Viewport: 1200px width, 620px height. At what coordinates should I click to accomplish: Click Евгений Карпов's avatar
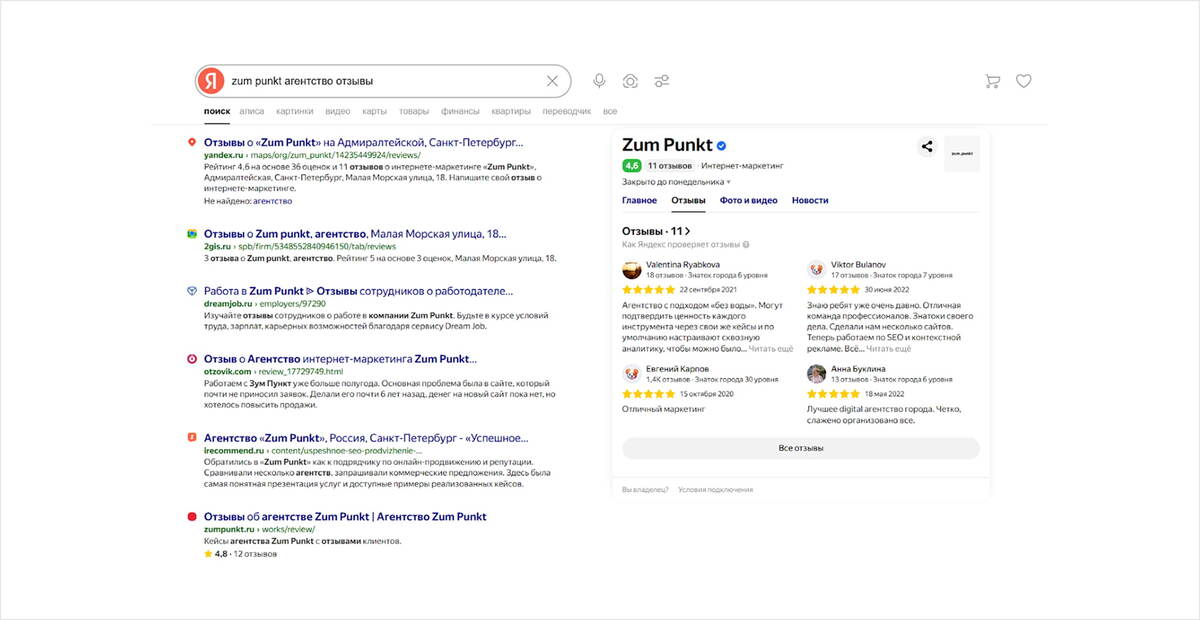[x=631, y=374]
